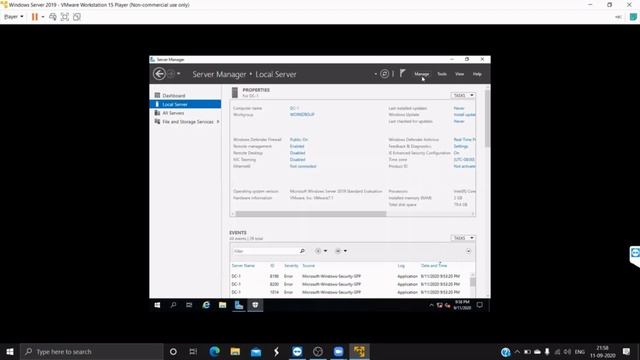Image resolution: width=640 pixels, height=360 pixels.
Task: Click the WORKGROUP link
Action: (302, 115)
